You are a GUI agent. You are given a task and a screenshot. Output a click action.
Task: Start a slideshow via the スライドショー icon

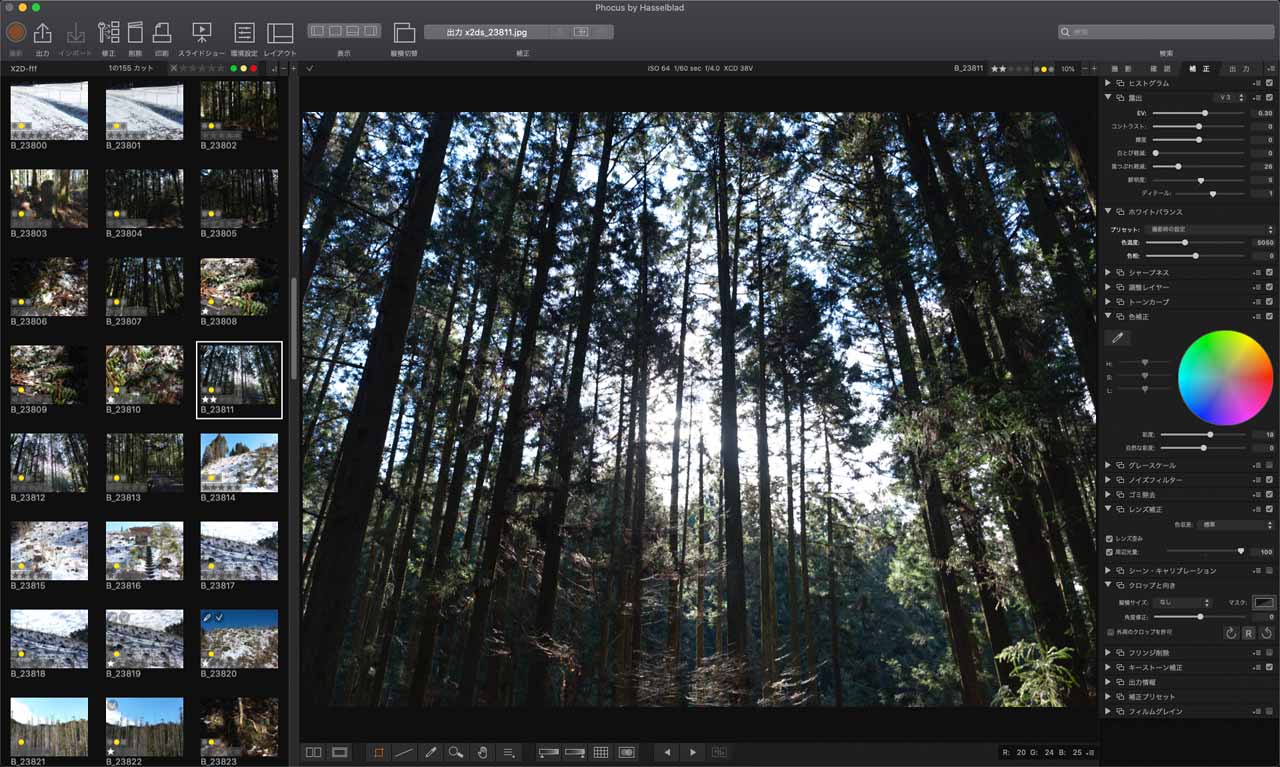(x=203, y=33)
